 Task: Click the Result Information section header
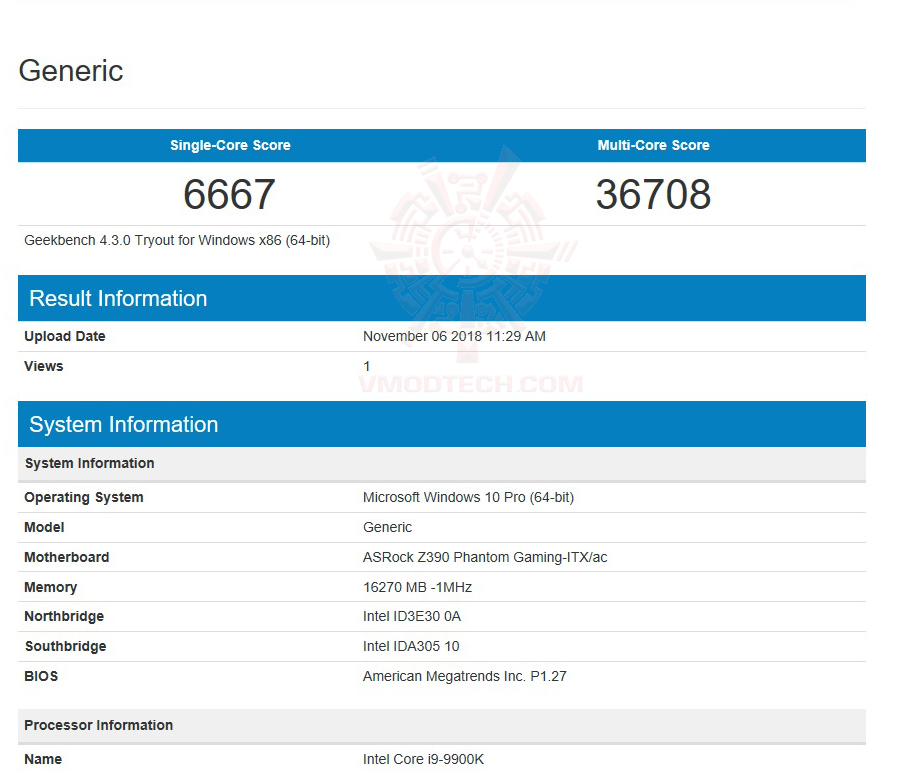coord(442,298)
